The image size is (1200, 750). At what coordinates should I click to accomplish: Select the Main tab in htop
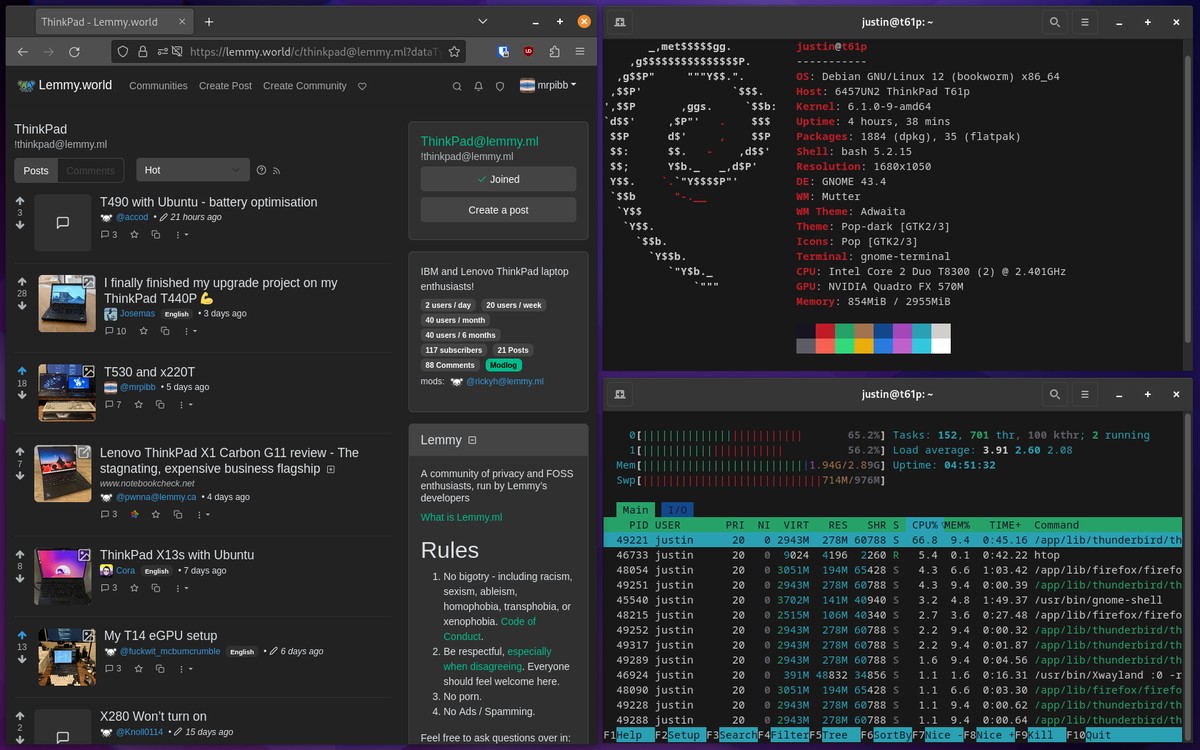636,510
